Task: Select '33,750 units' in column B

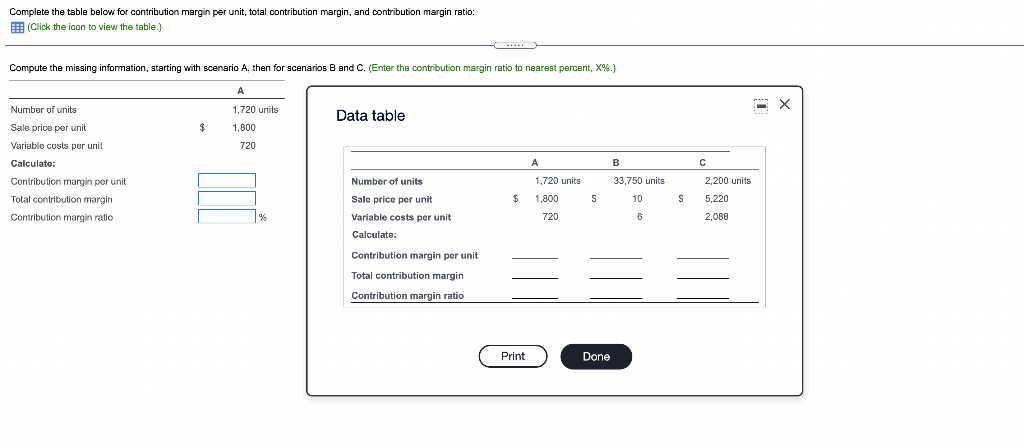Action: point(639,181)
